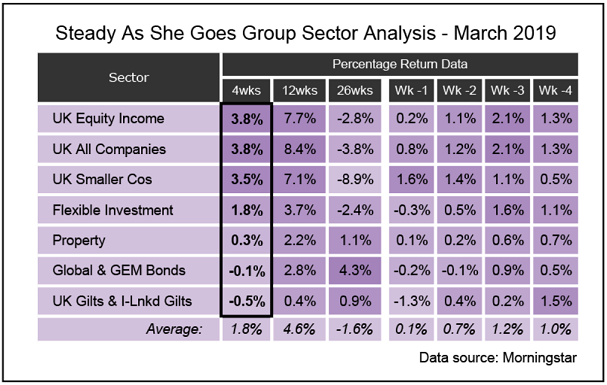The width and height of the screenshot is (607, 385).
Task: Click the Data source: Morningstar text
Action: point(498,358)
